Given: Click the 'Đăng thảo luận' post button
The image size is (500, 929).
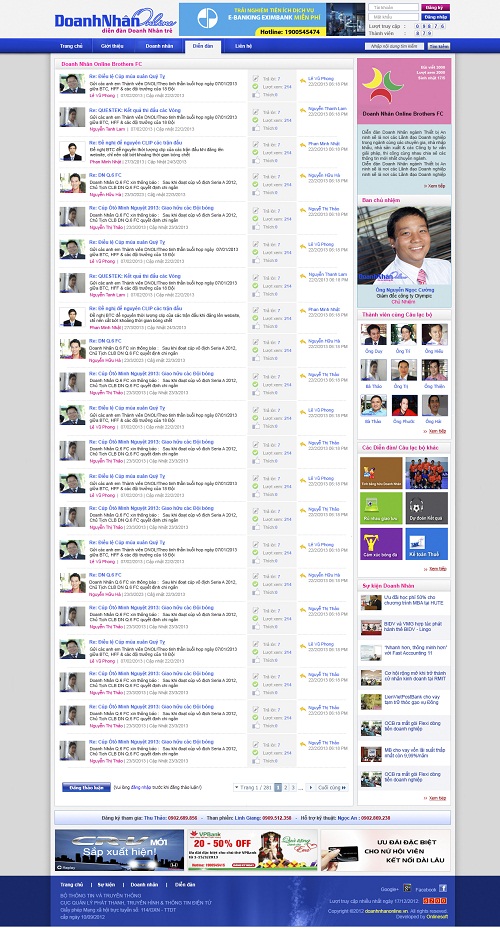Looking at the screenshot, I should click(x=86, y=787).
